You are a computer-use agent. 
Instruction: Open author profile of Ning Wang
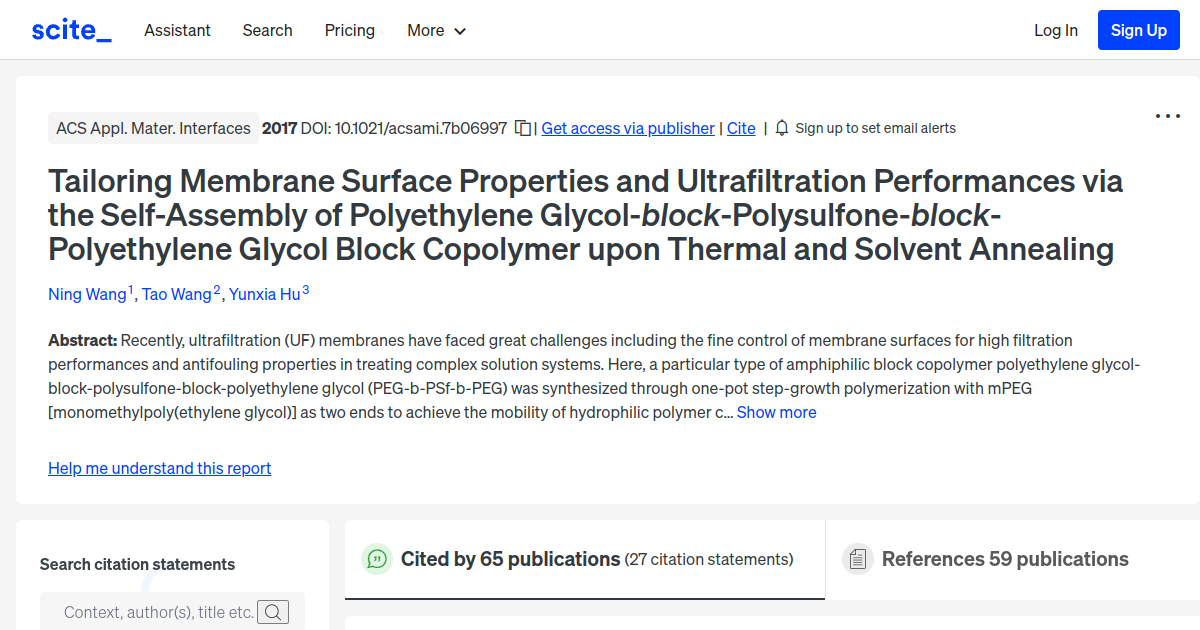click(87, 294)
